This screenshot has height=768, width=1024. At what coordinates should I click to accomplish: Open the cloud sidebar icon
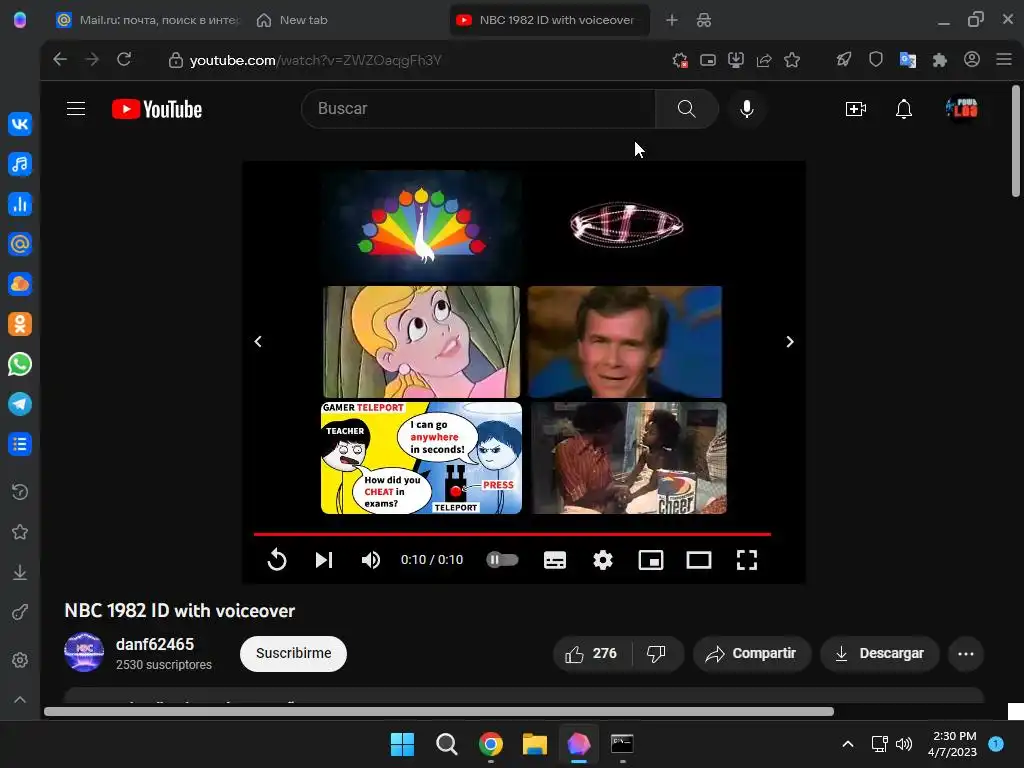click(20, 284)
